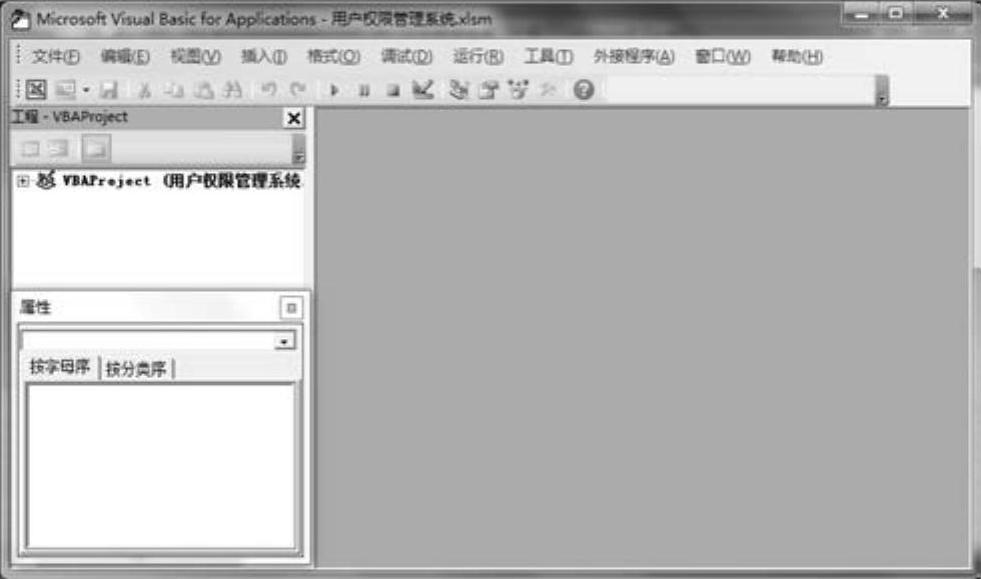
Task: Open the 帮助(H) menu
Action: [x=797, y=57]
